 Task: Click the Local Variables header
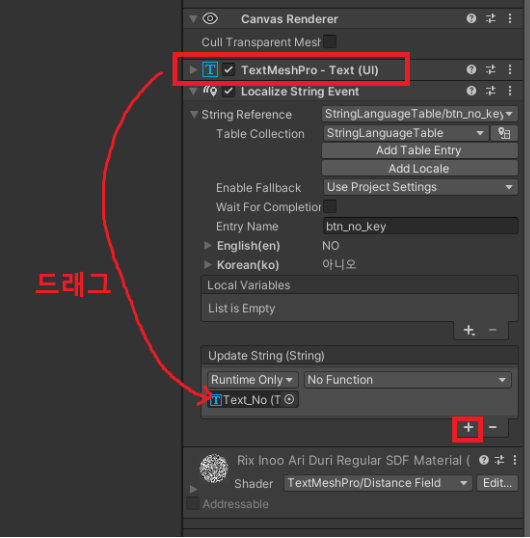(360, 285)
